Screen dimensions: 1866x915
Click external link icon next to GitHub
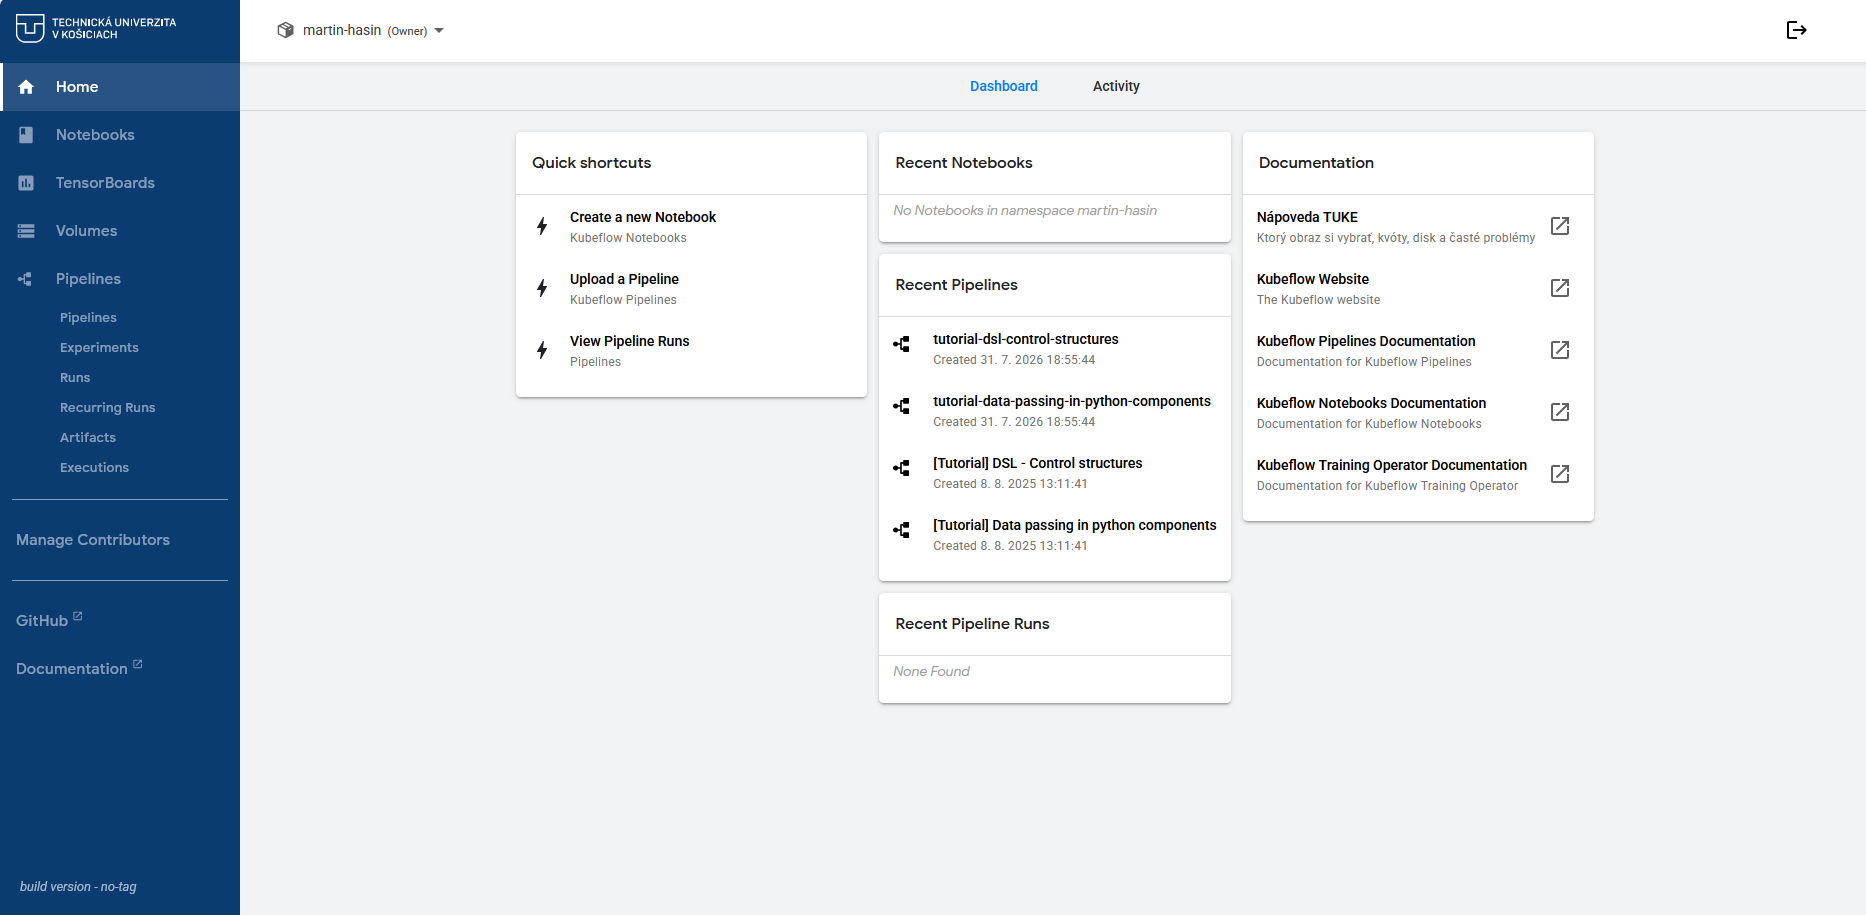click(x=78, y=616)
